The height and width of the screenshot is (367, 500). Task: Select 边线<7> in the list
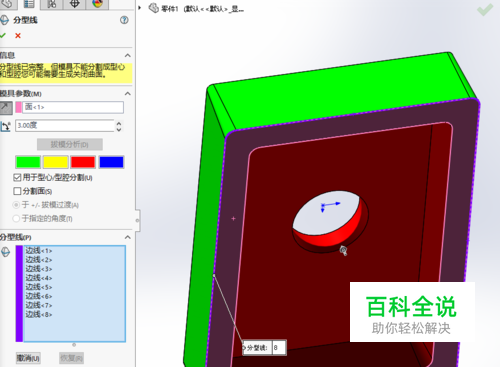point(39,305)
